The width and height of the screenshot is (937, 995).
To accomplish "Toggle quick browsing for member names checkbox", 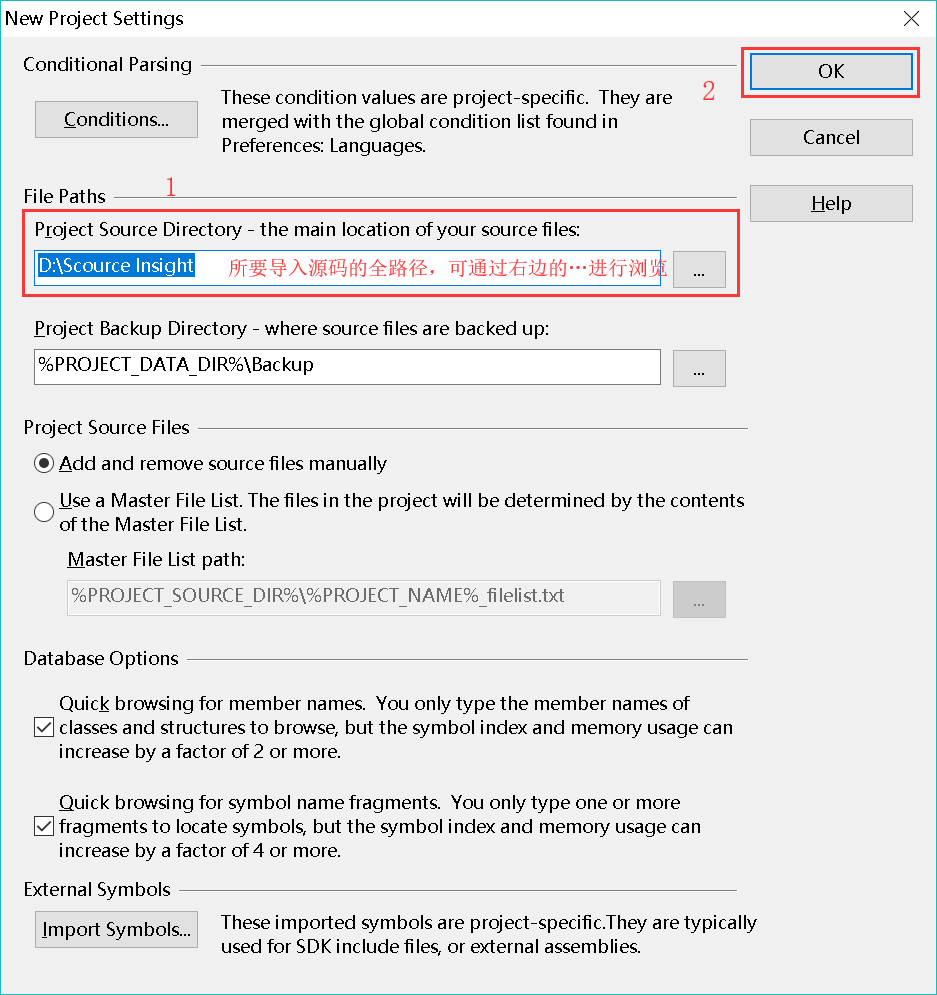I will [x=44, y=727].
